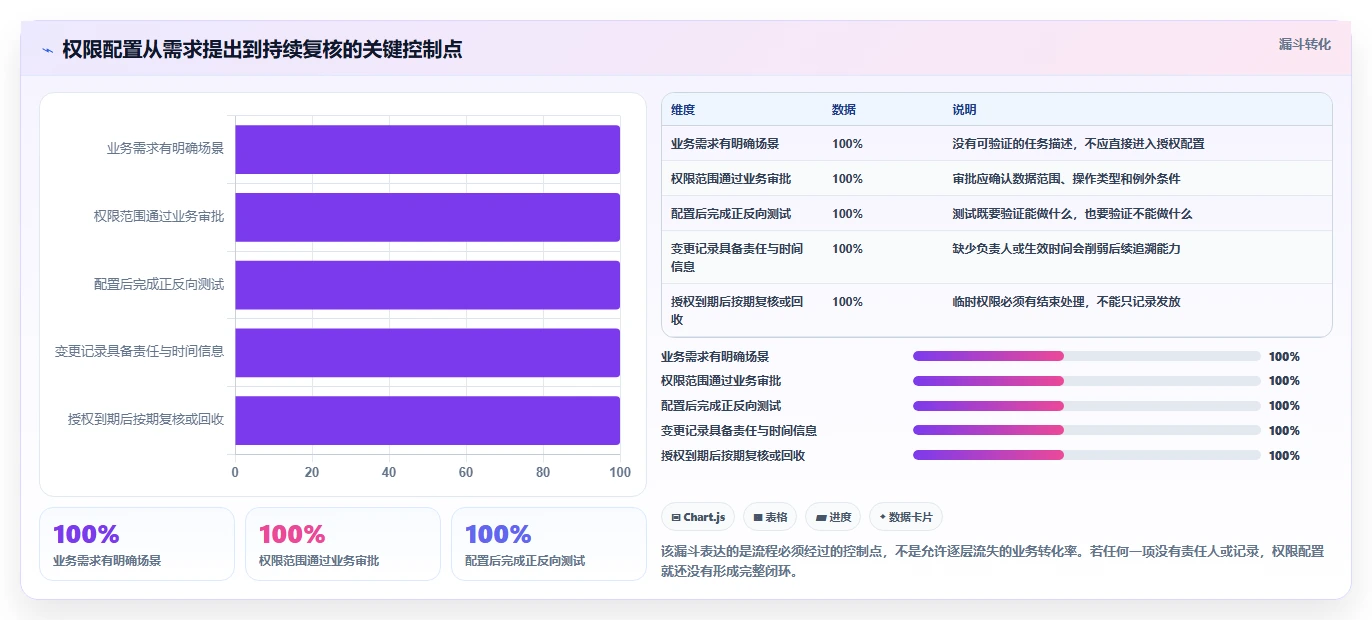Viewport: 1372px width, 620px height.
Task: Click chart axis label 权限范围通过业务审批
Action: point(159,217)
